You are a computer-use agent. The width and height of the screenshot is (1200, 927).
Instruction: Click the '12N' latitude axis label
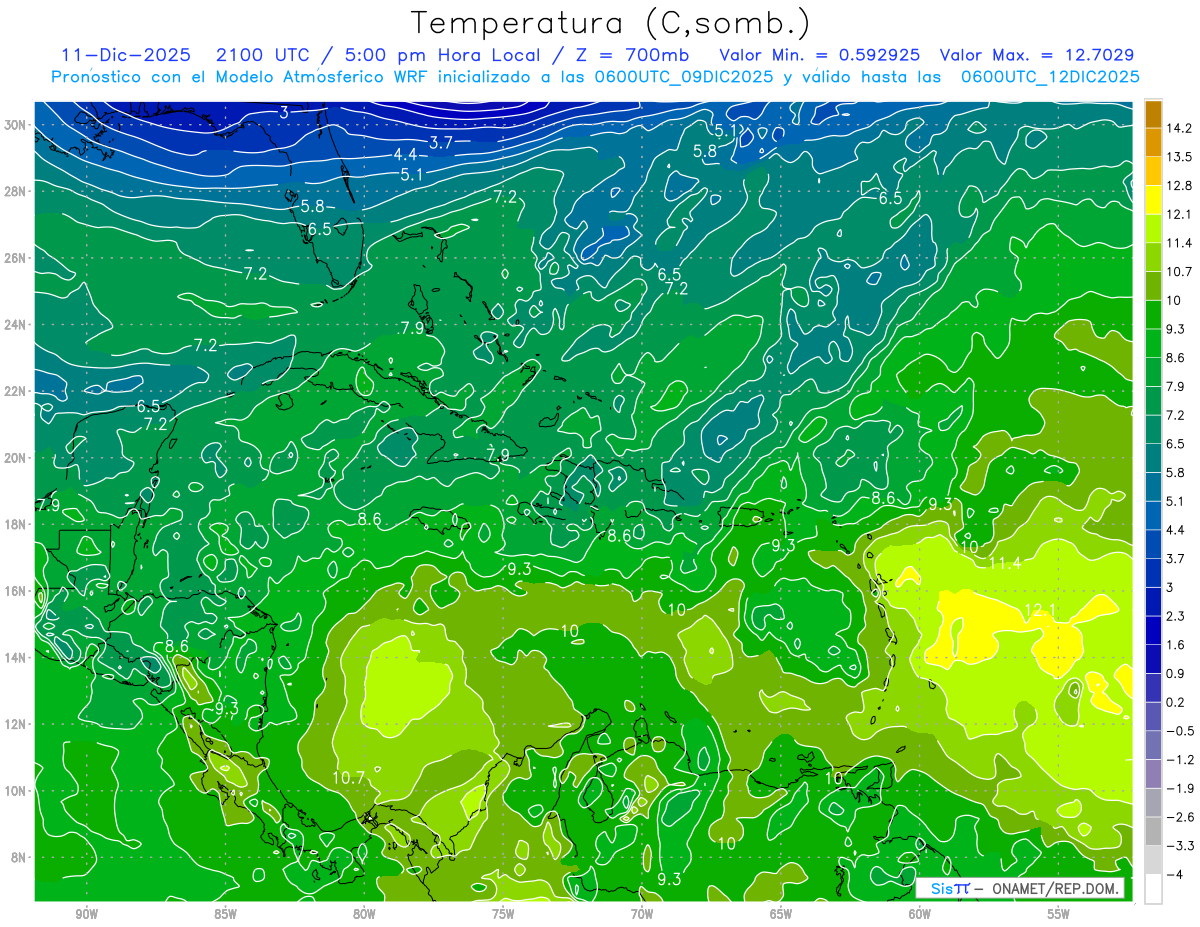point(17,724)
